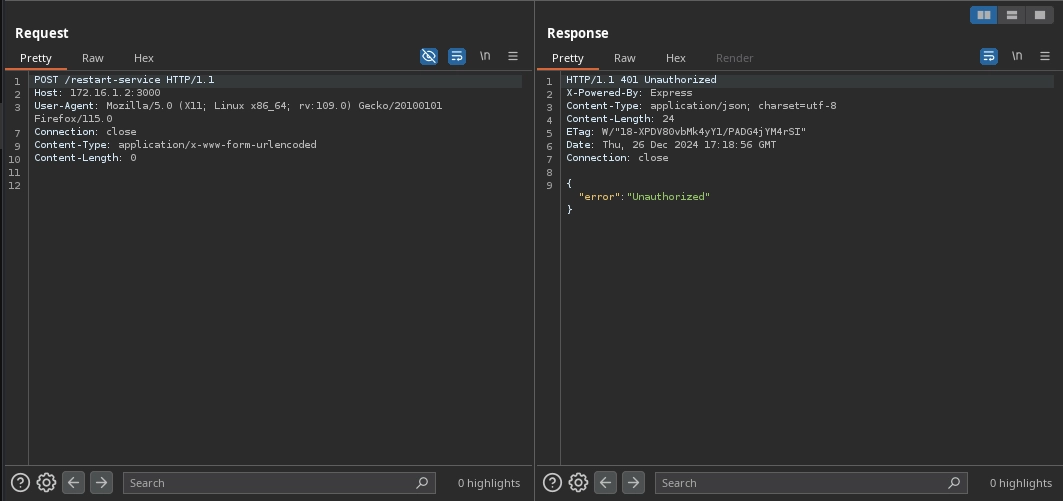
Task: Switch to the Response Hex tab
Action: pyautogui.click(x=676, y=58)
